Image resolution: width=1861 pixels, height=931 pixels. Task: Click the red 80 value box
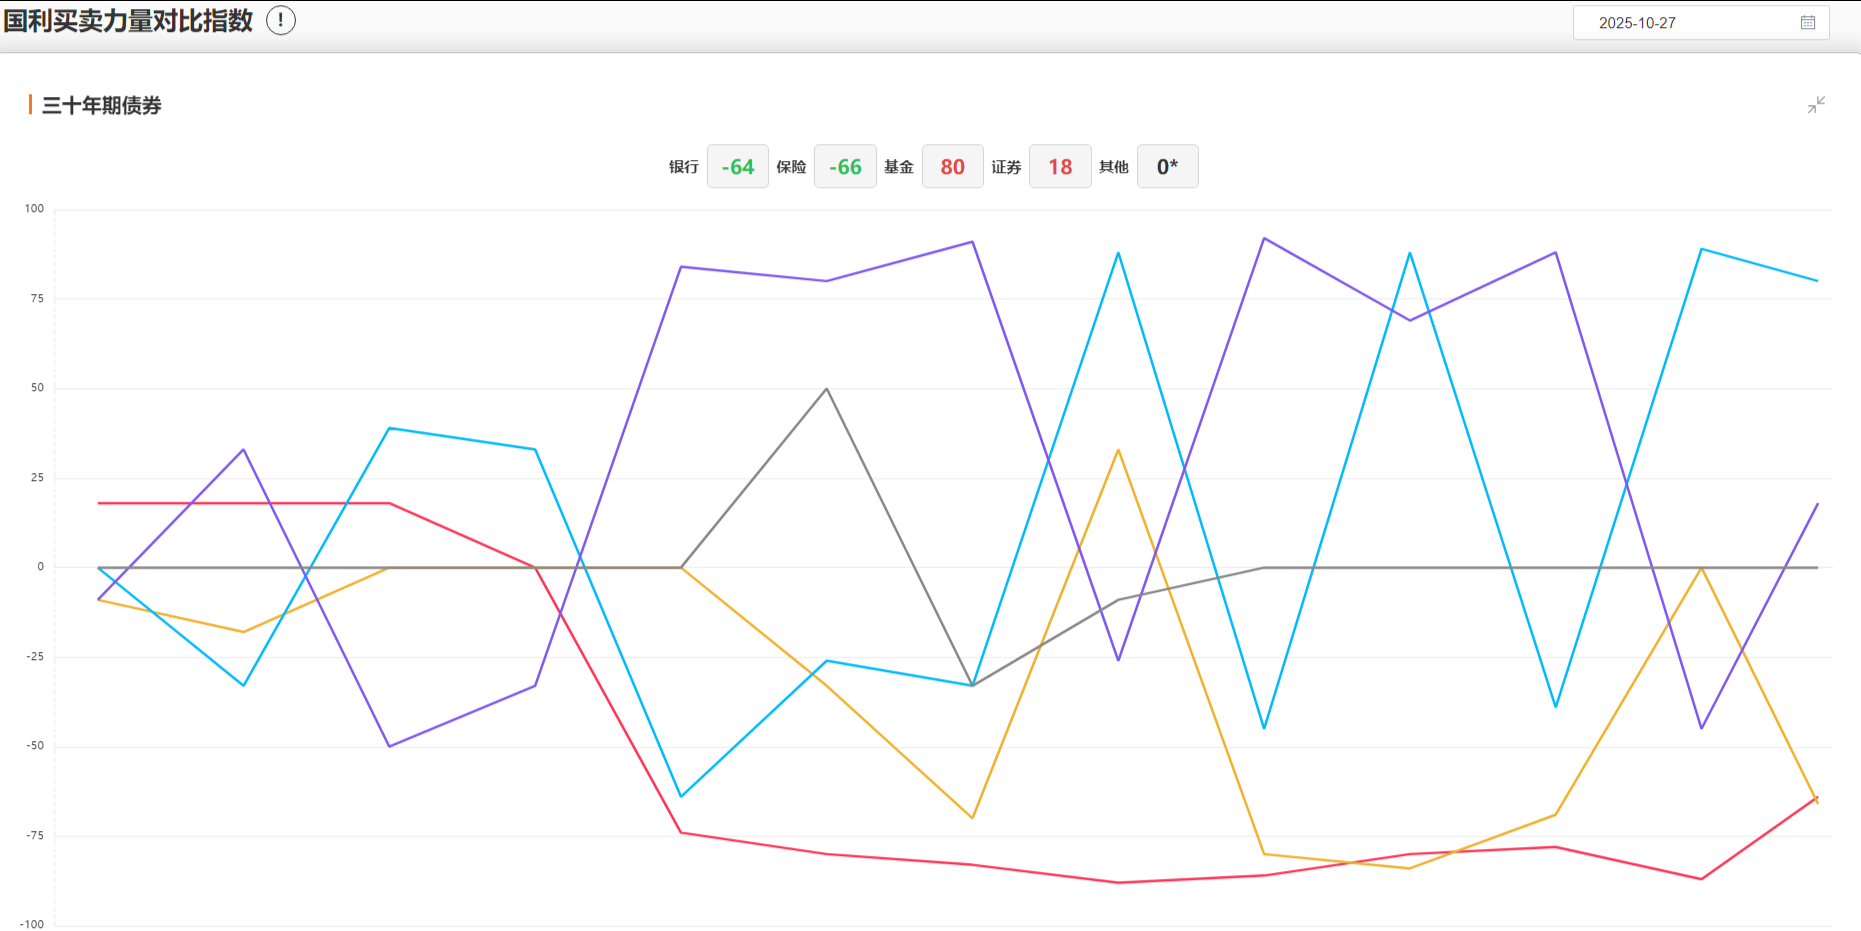(952, 167)
